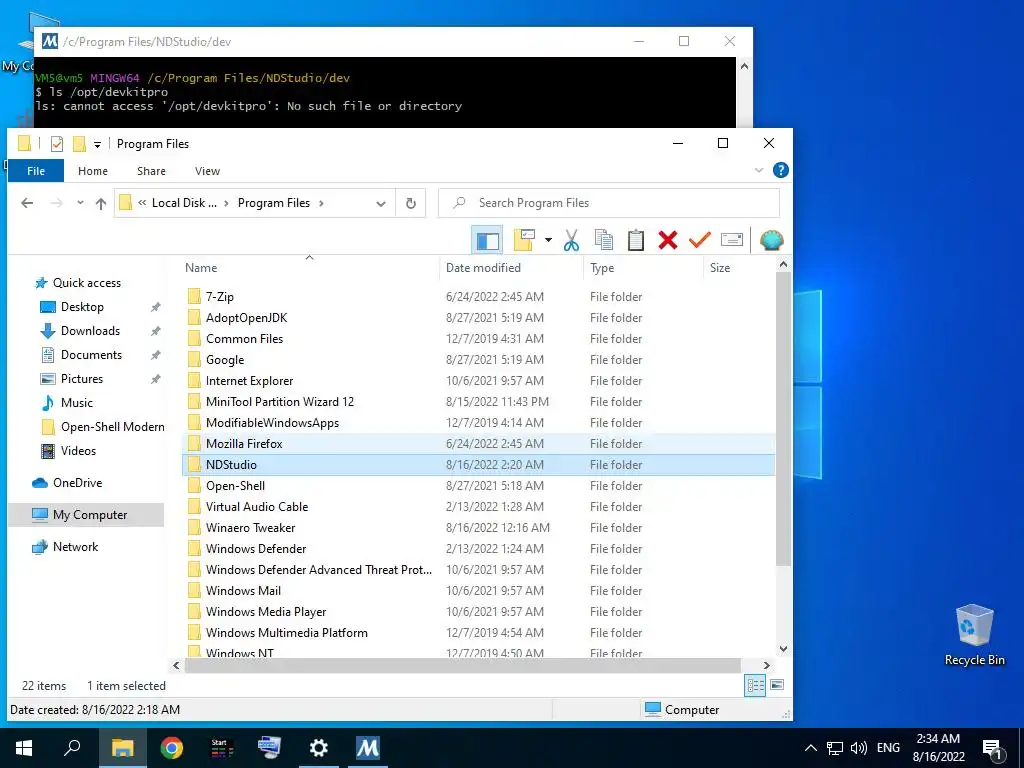Select Network in navigation pane
This screenshot has height=768, width=1024.
click(75, 547)
